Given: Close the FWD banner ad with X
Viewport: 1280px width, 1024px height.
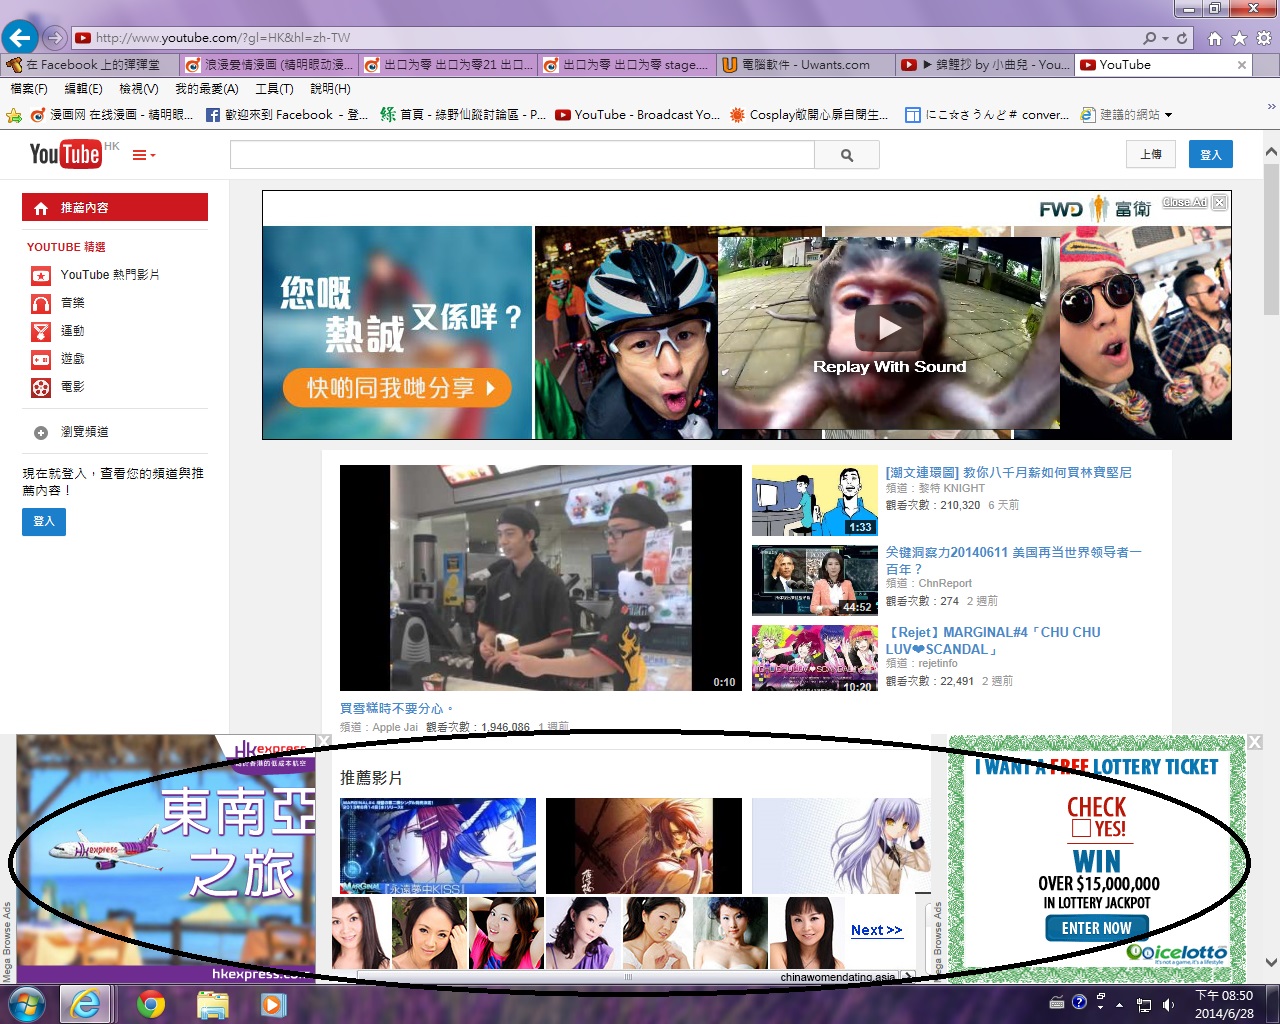Looking at the screenshot, I should (1220, 202).
